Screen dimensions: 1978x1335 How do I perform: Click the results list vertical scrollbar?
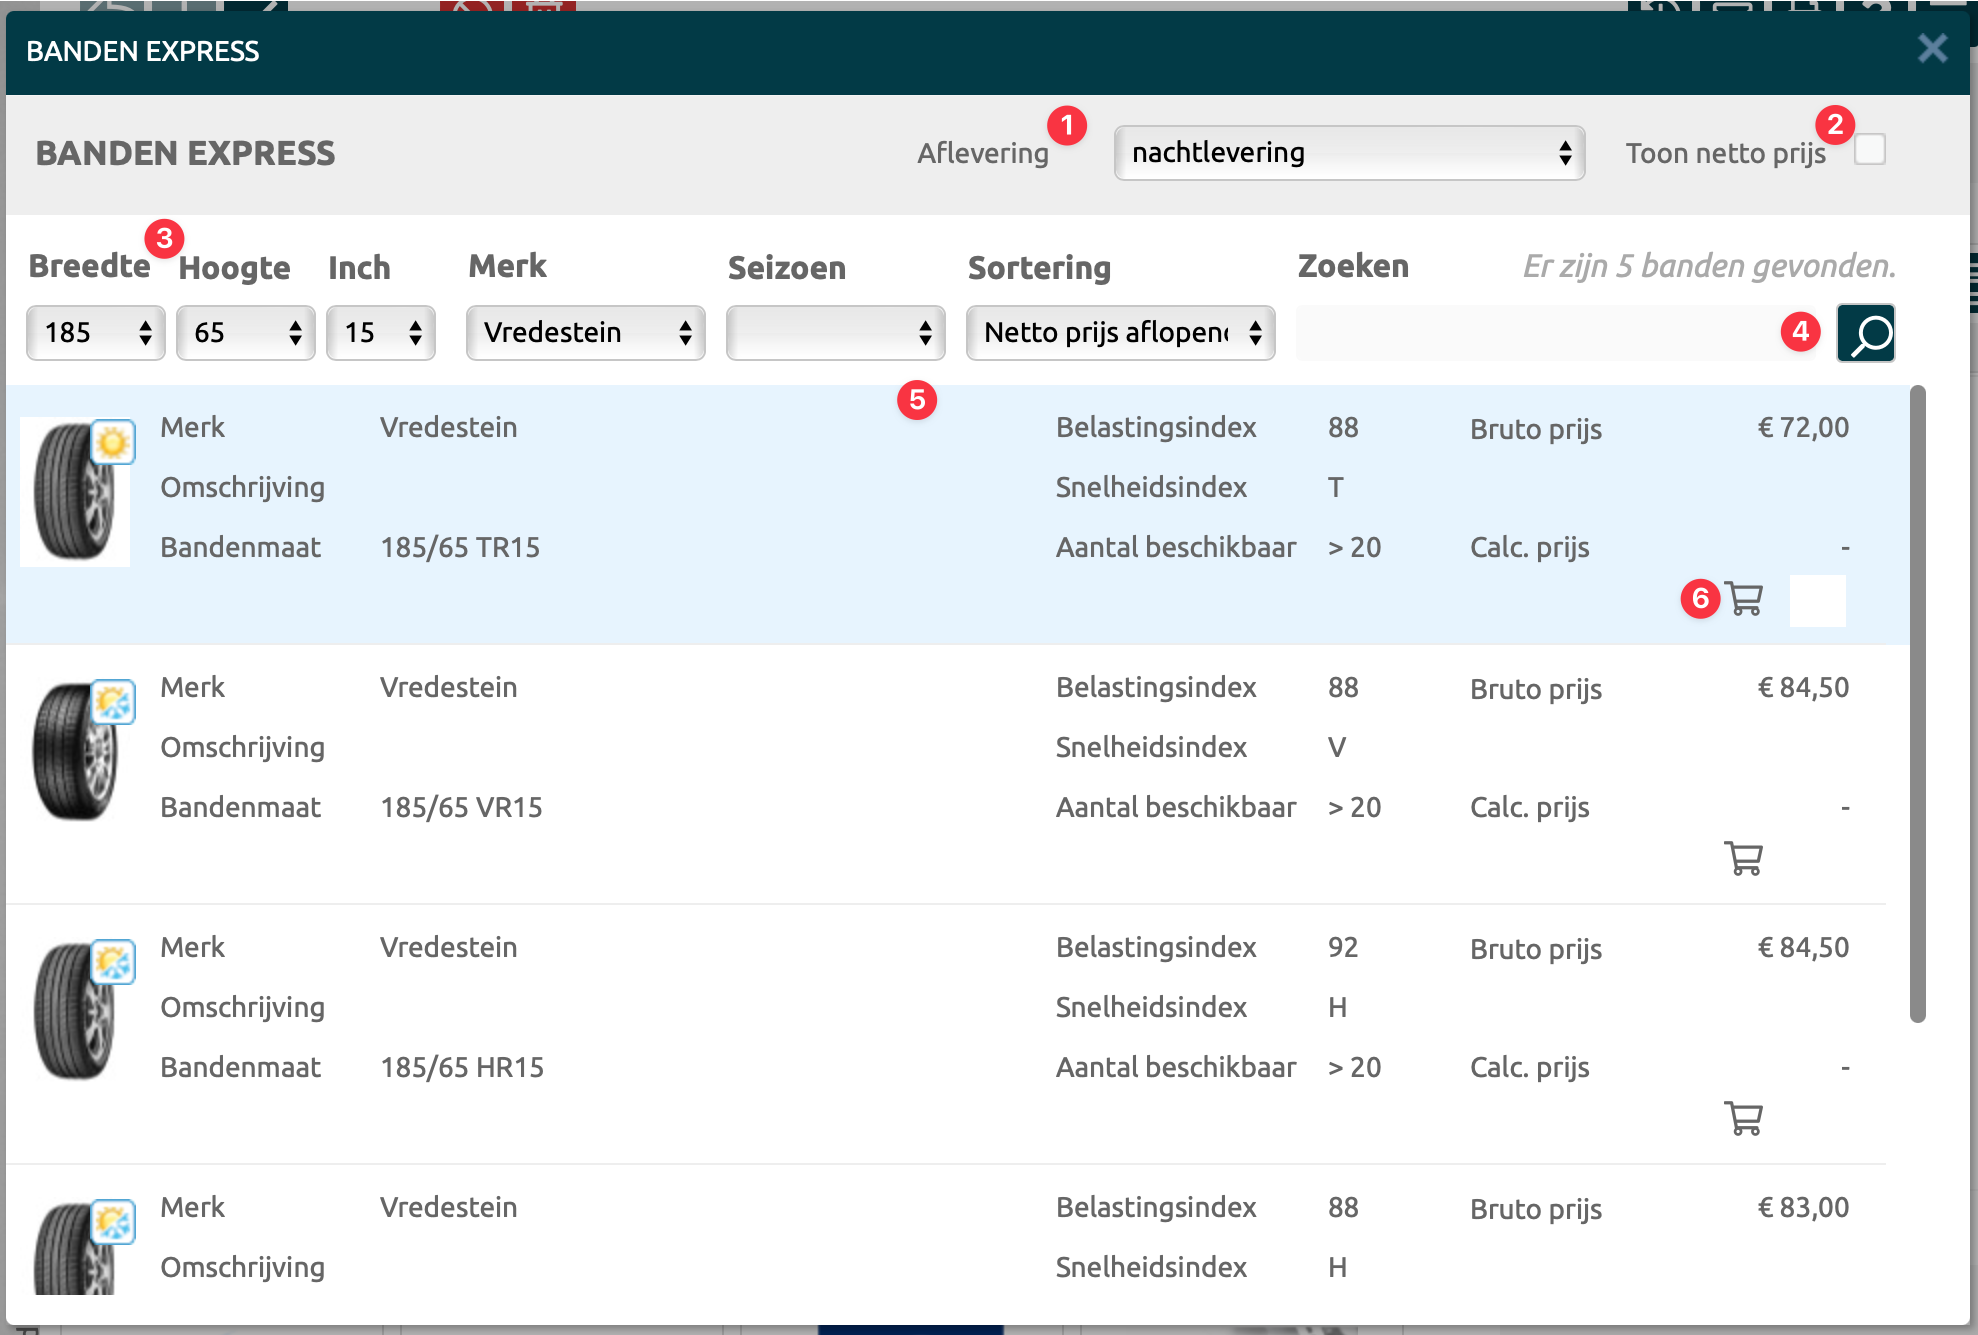pyautogui.click(x=1917, y=704)
